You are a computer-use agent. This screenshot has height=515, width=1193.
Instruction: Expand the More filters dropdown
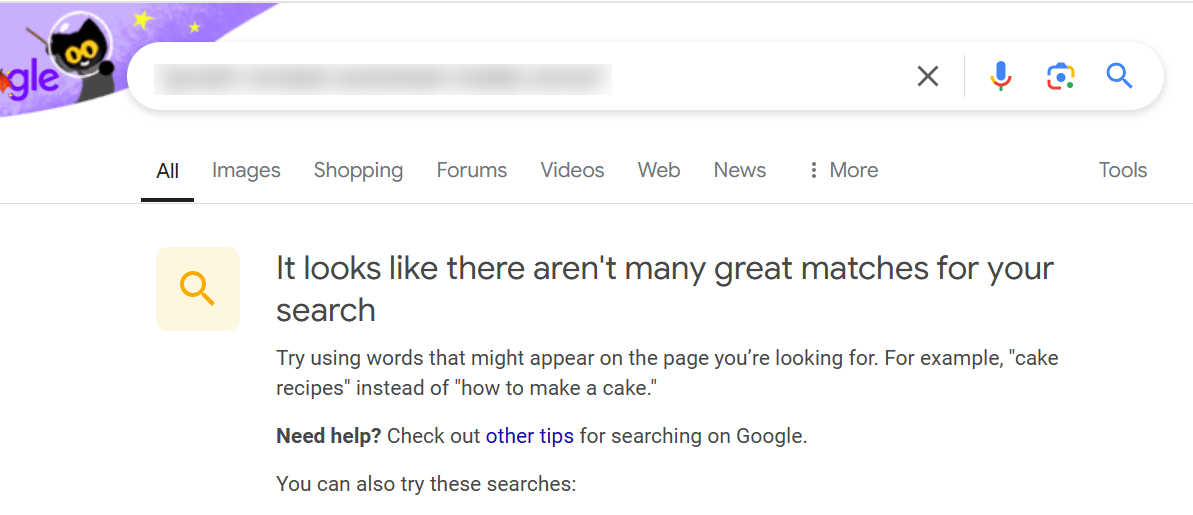tap(843, 171)
